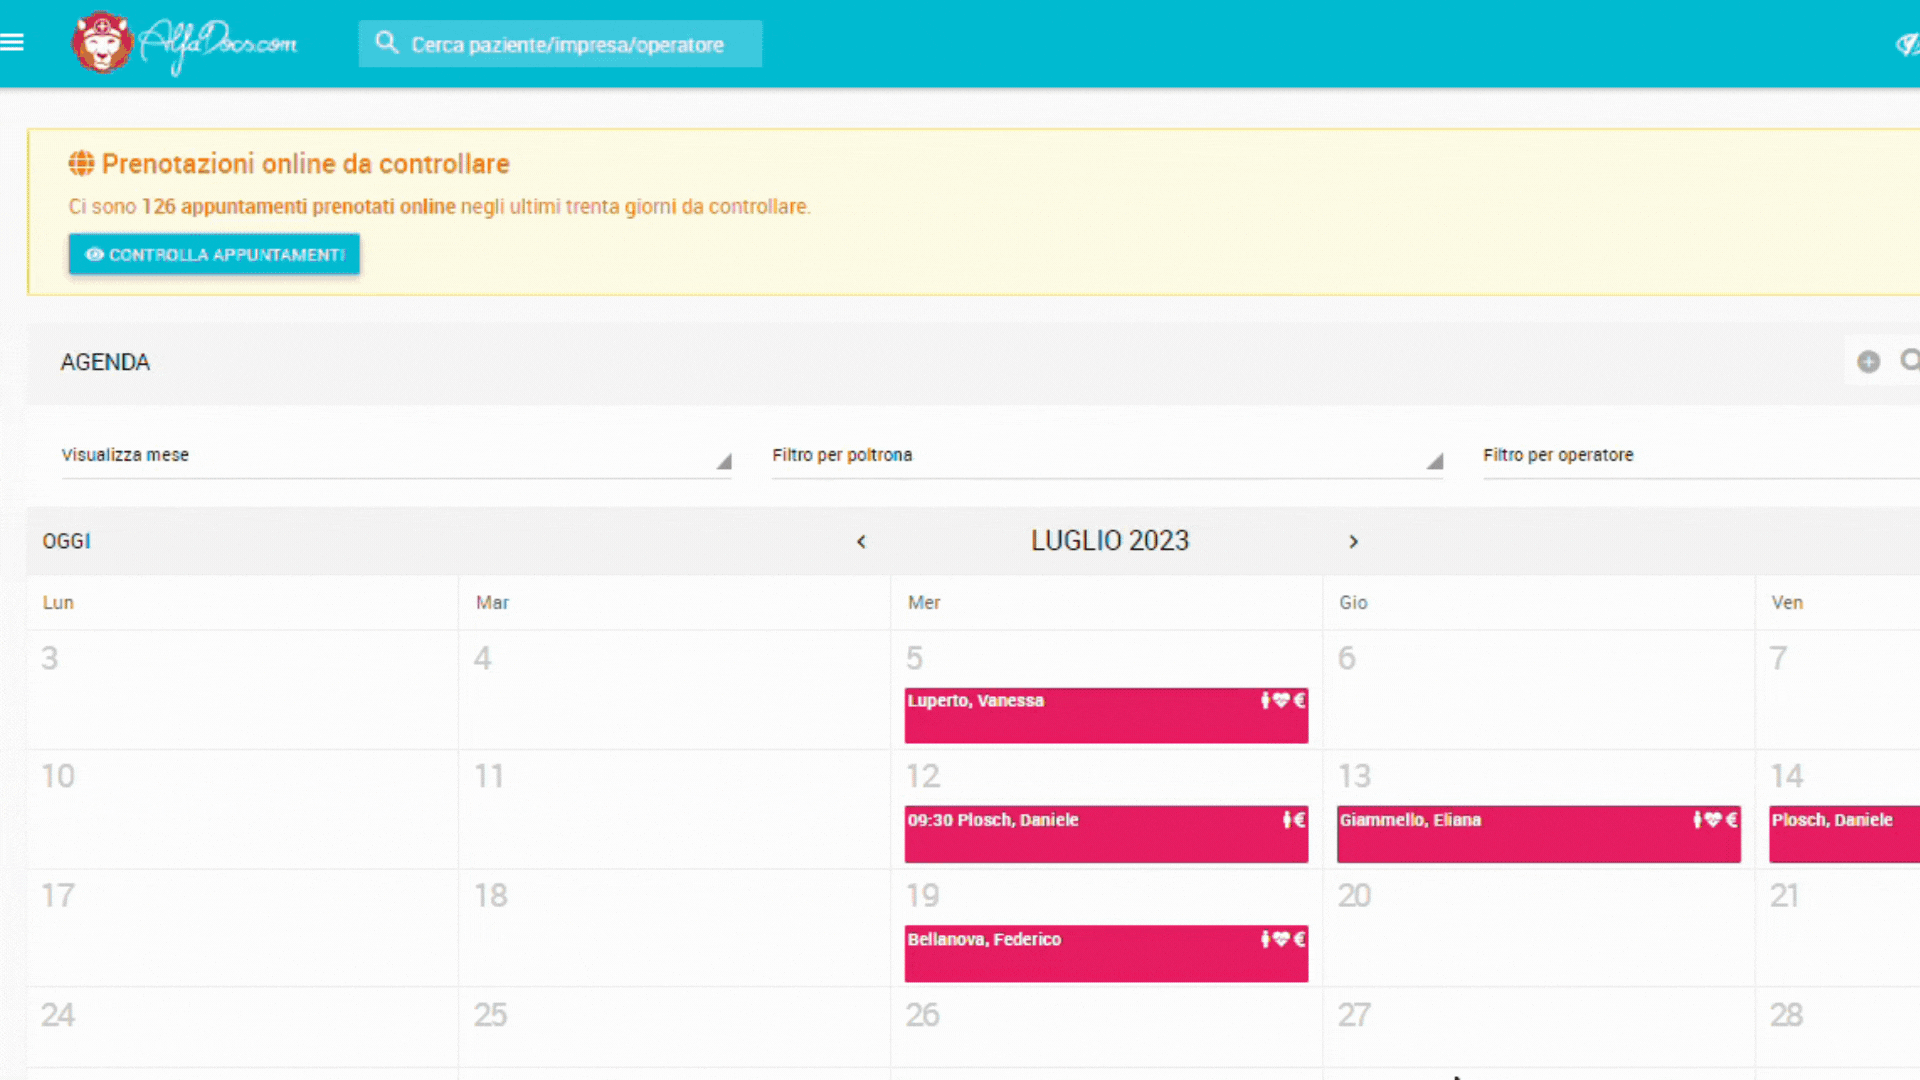Viewport: 1920px width, 1080px height.
Task: Add a new appointment with the plus icon
Action: (x=1868, y=361)
